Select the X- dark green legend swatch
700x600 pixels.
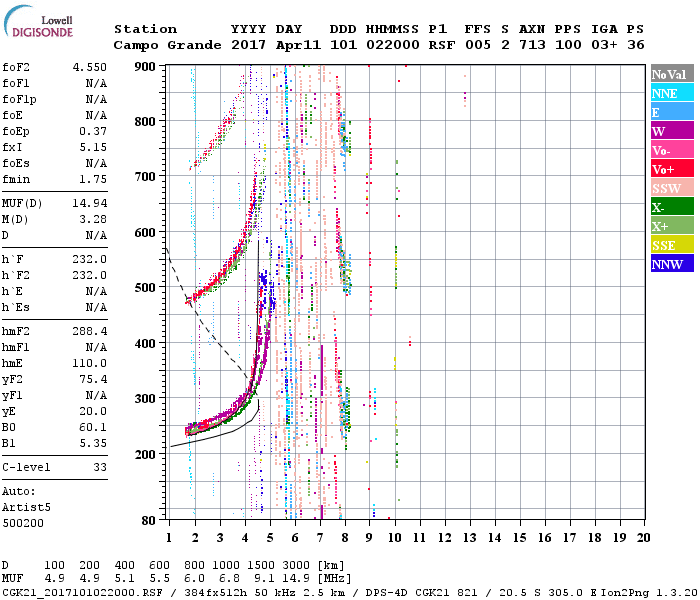(x=672, y=207)
